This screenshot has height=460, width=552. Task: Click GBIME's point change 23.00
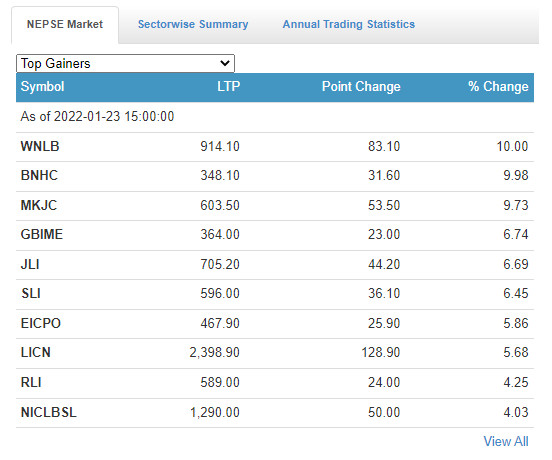[384, 234]
